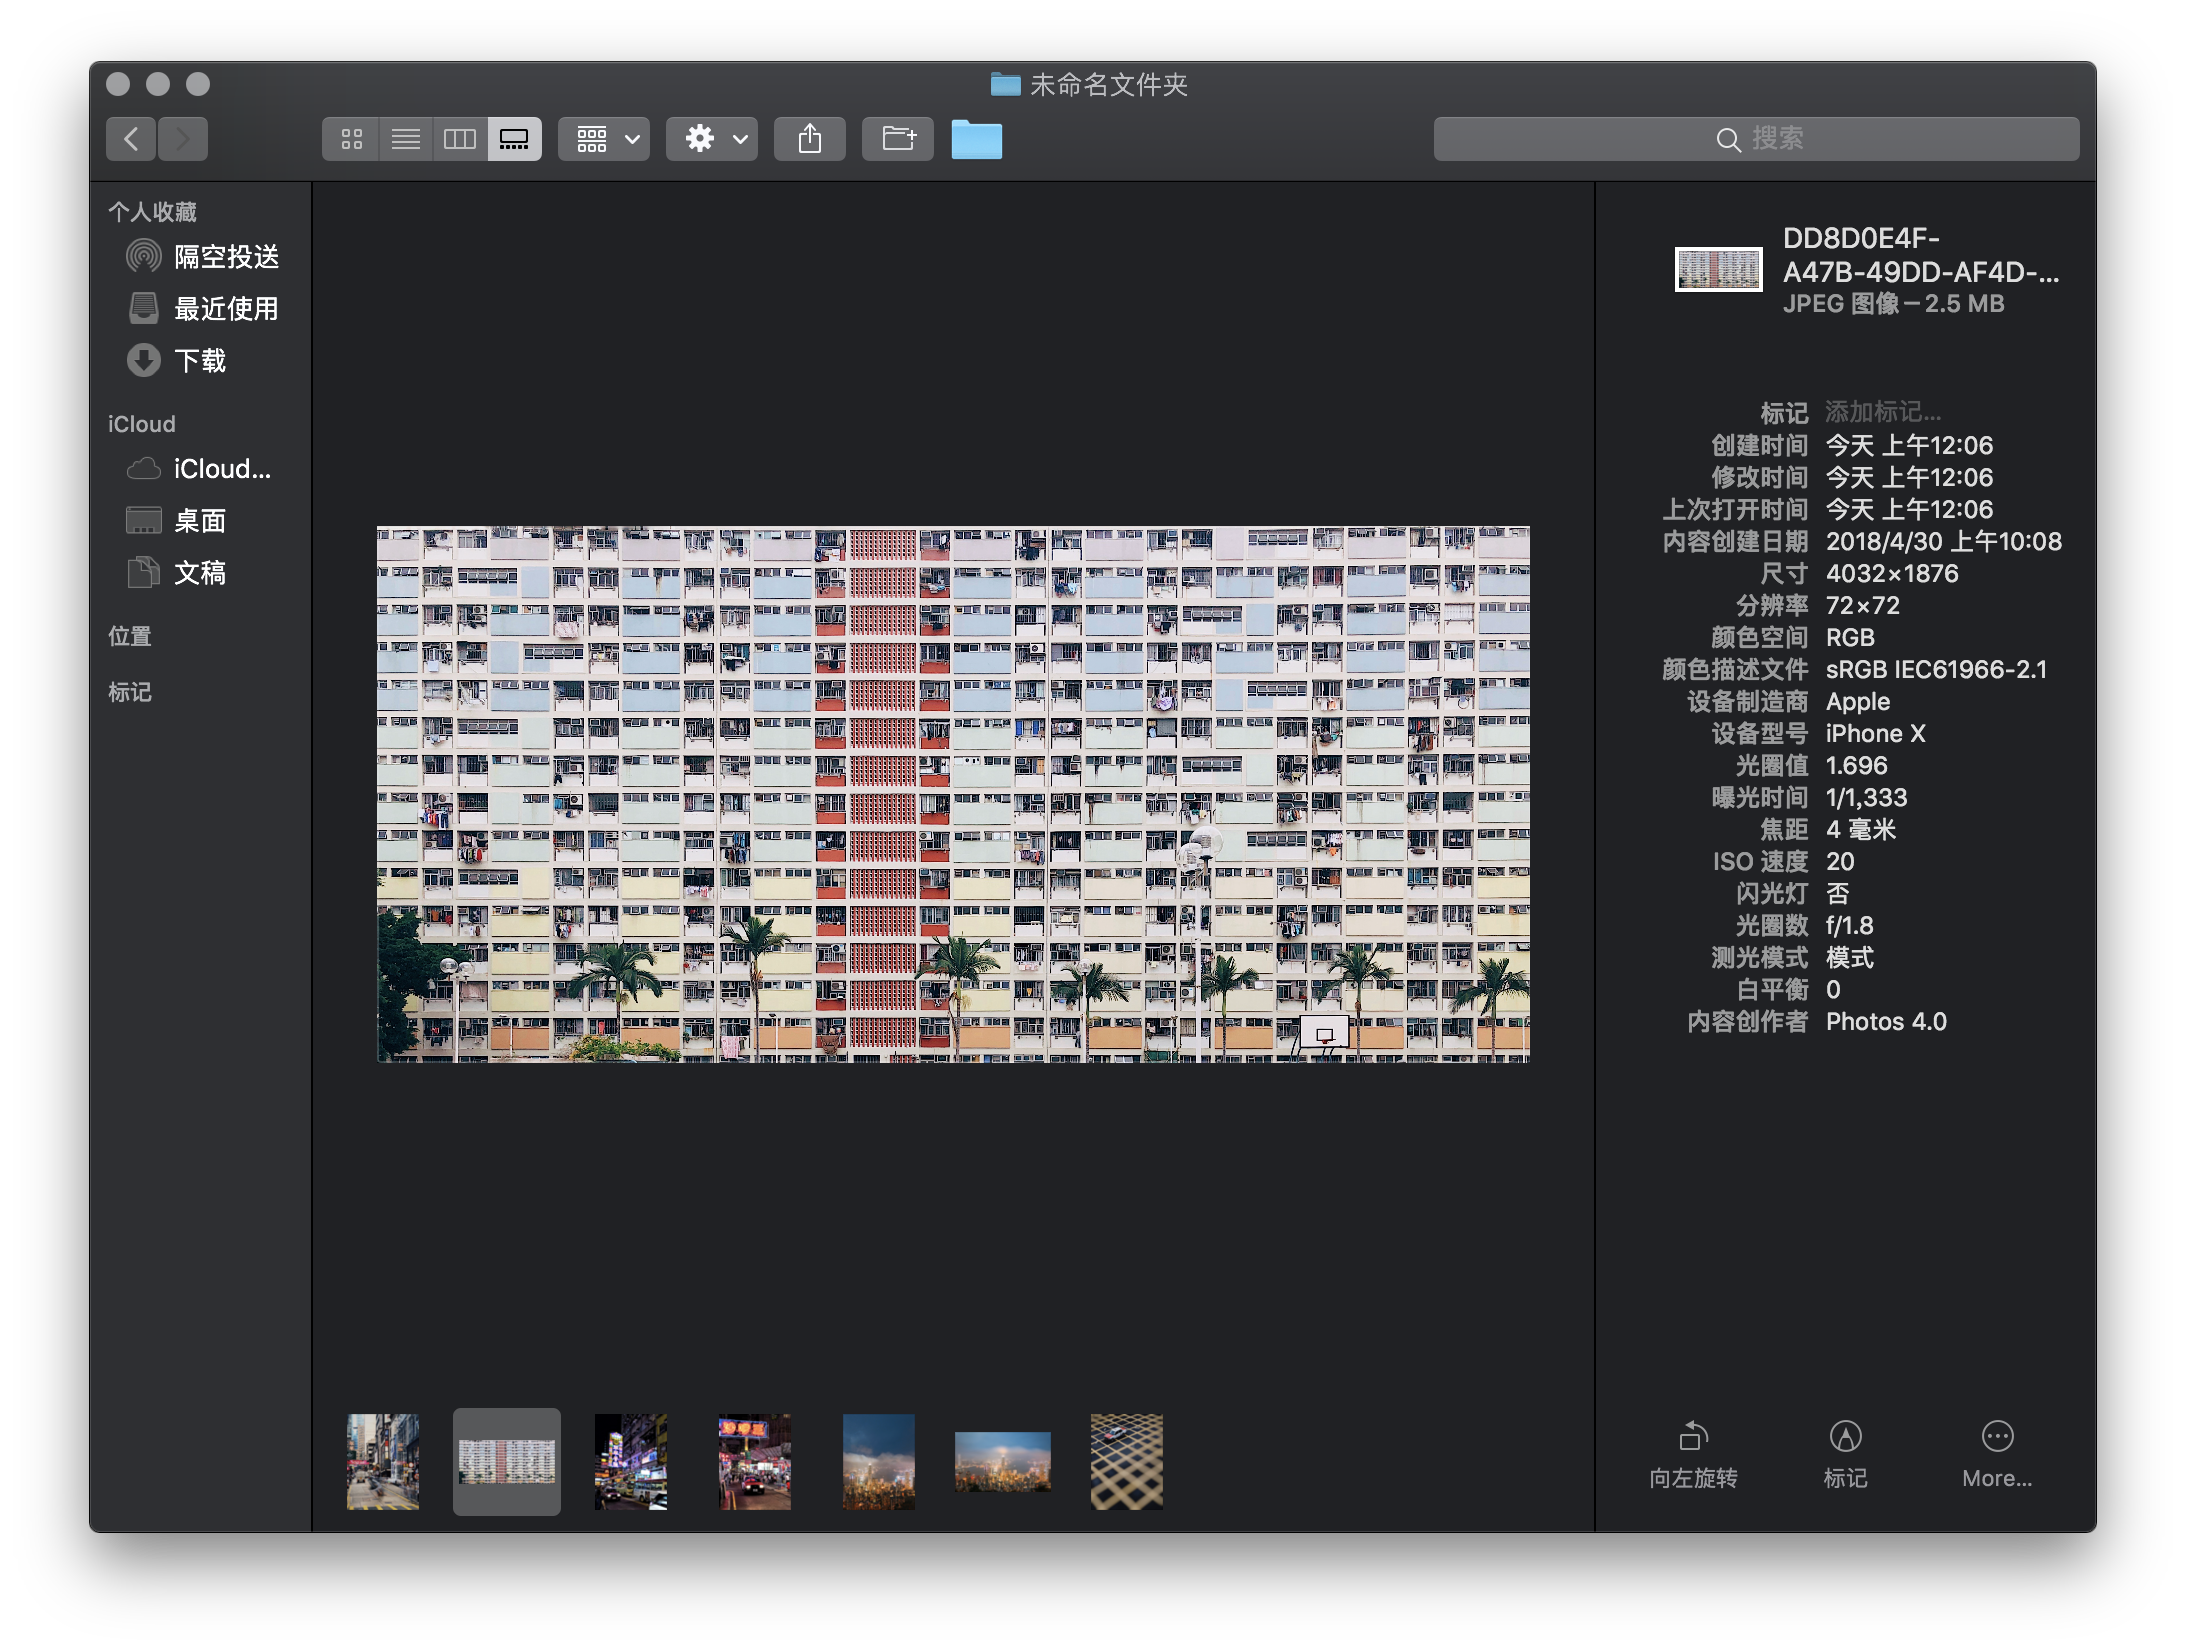The image size is (2186, 1650).
Task: Click 向左旋转 rotate left button
Action: (x=1693, y=1455)
